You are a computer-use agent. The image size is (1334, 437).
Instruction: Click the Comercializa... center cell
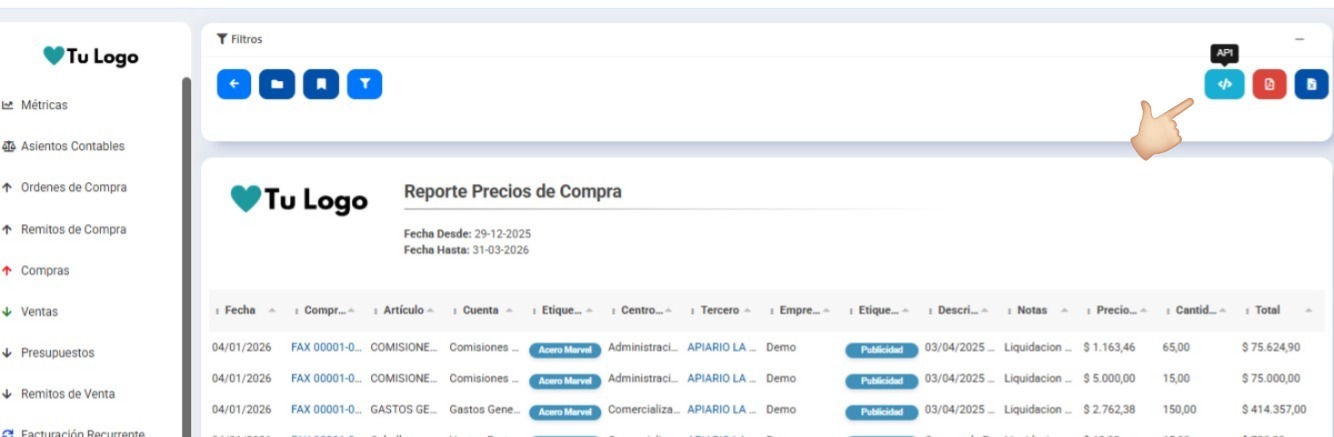(643, 409)
